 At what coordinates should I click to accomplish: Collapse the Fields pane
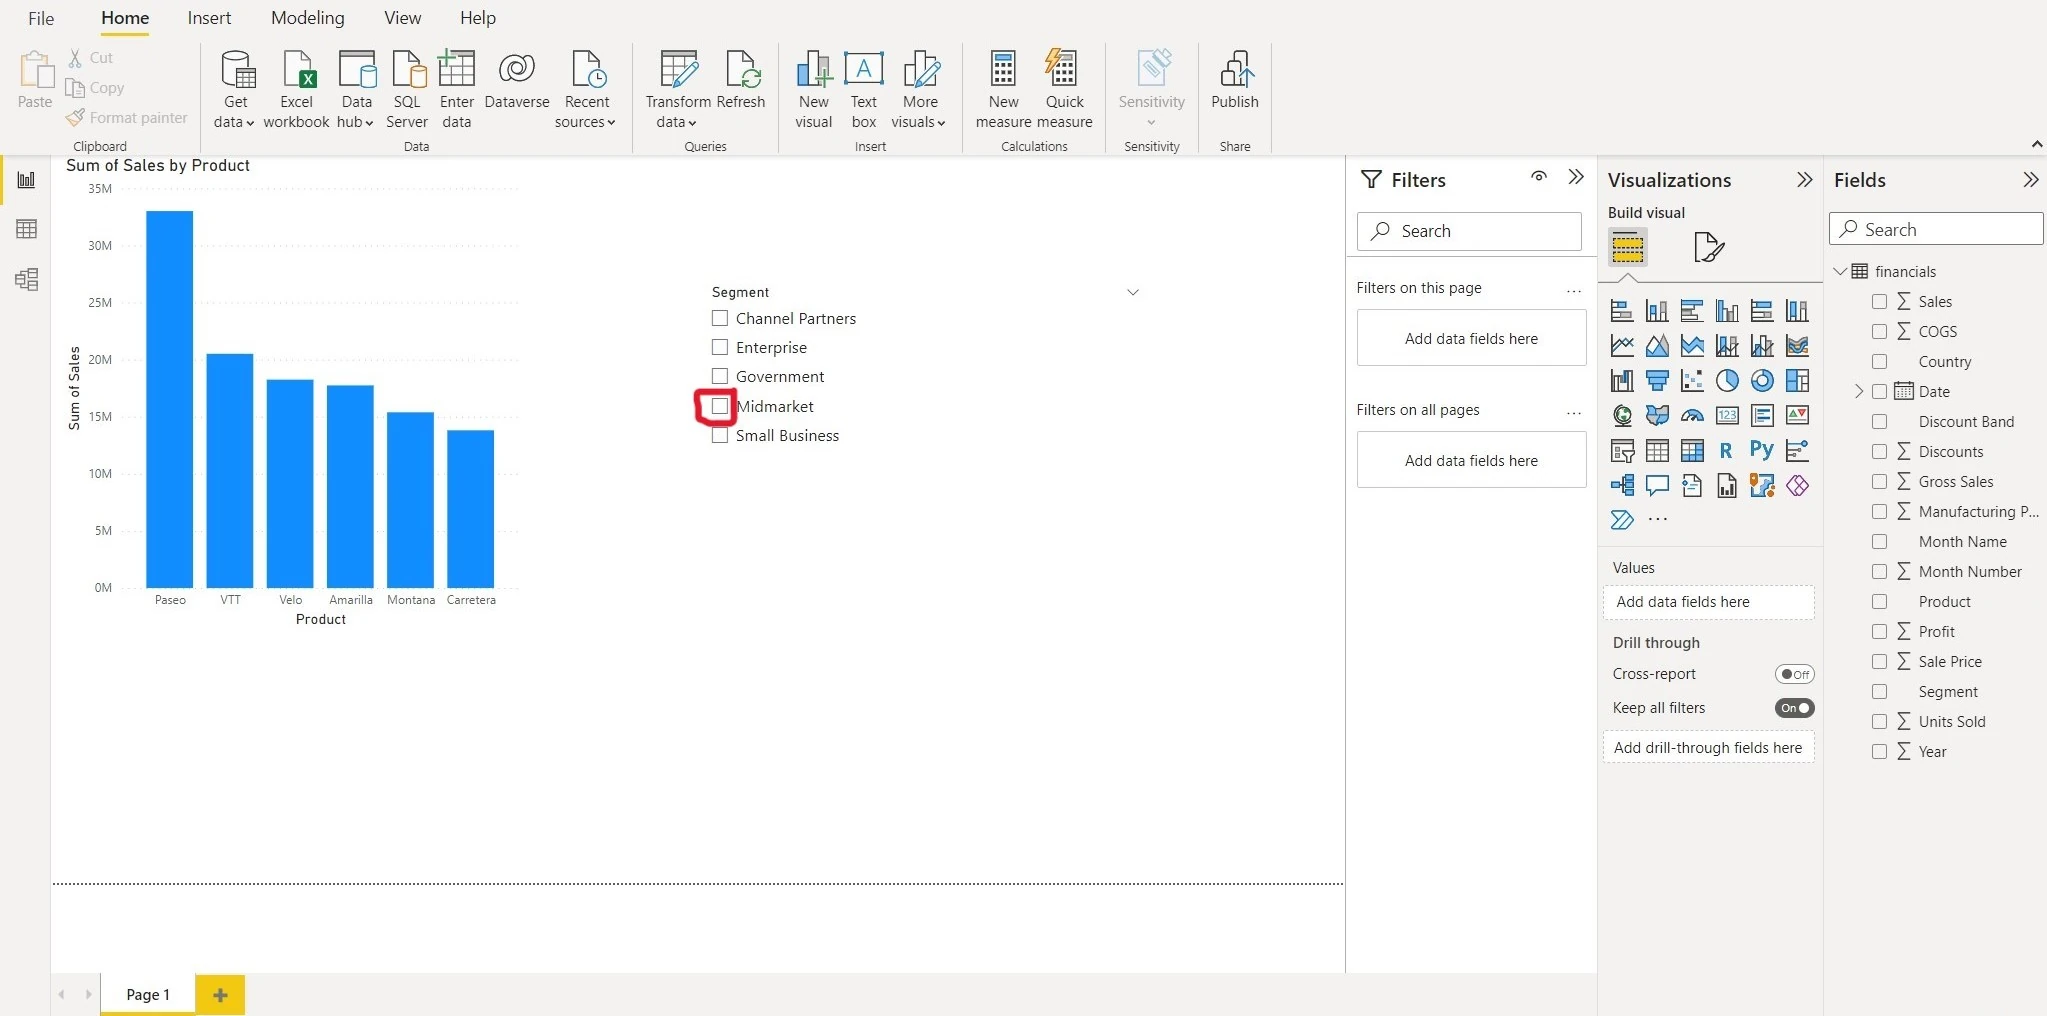point(2030,180)
